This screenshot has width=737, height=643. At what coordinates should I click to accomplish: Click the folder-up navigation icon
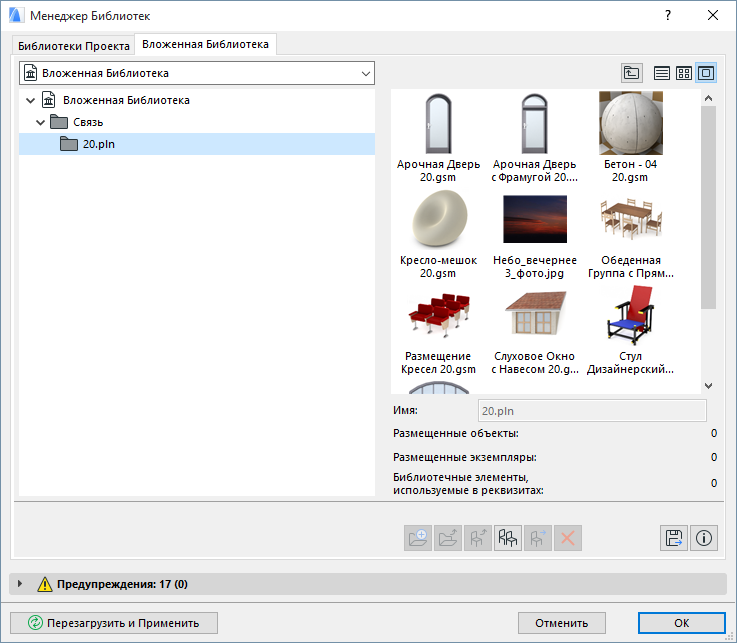[x=631, y=73]
